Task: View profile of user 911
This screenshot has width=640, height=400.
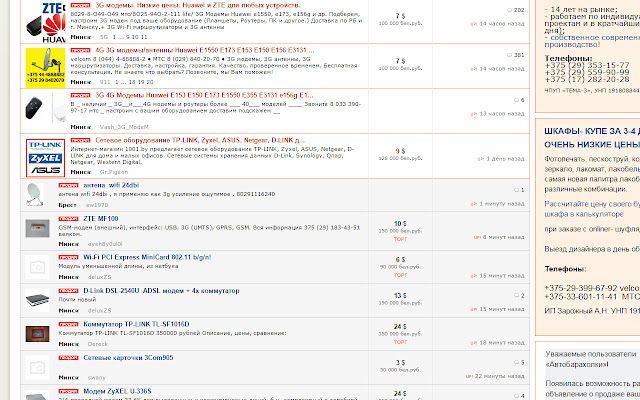Action: tap(105, 82)
